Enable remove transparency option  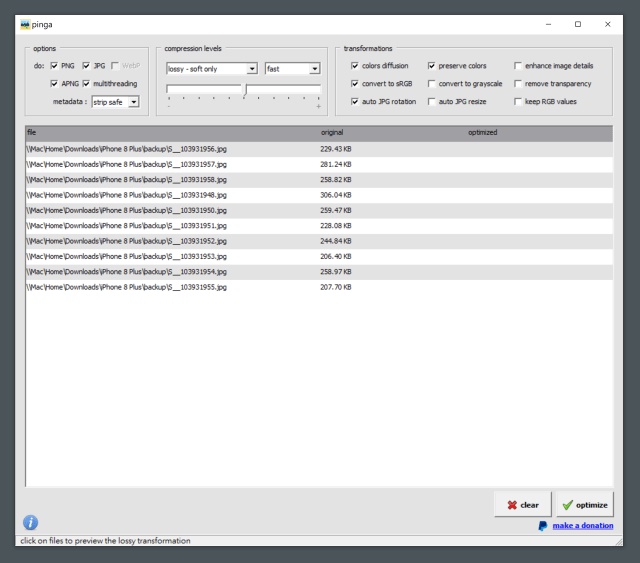518,84
